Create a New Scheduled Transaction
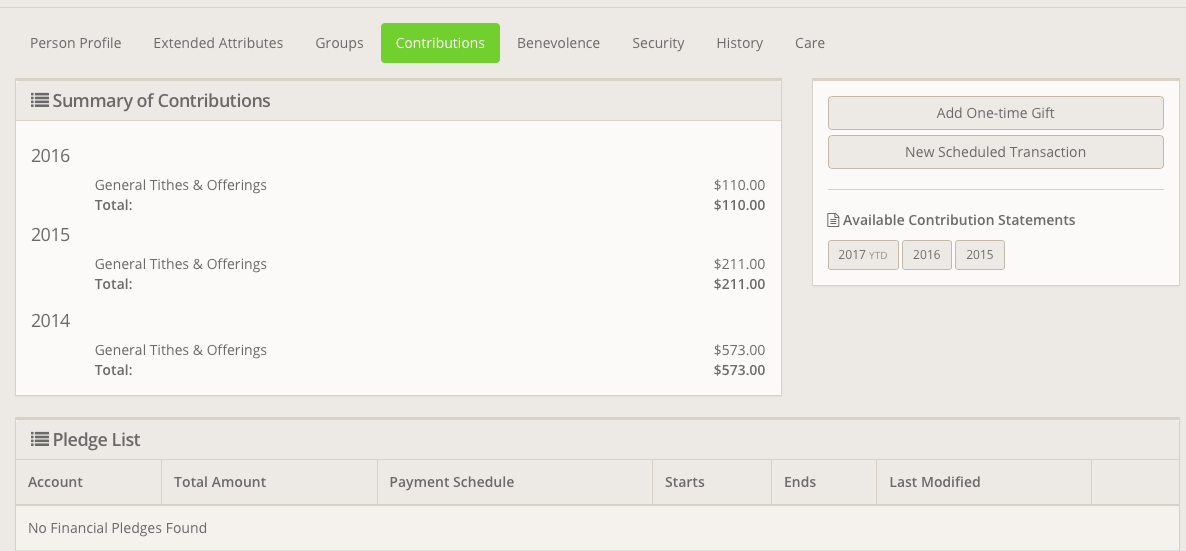 pyautogui.click(x=995, y=152)
